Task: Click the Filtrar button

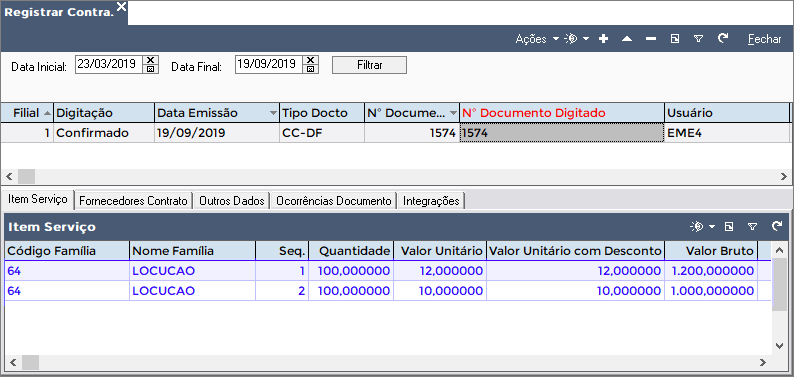Action: (369, 65)
